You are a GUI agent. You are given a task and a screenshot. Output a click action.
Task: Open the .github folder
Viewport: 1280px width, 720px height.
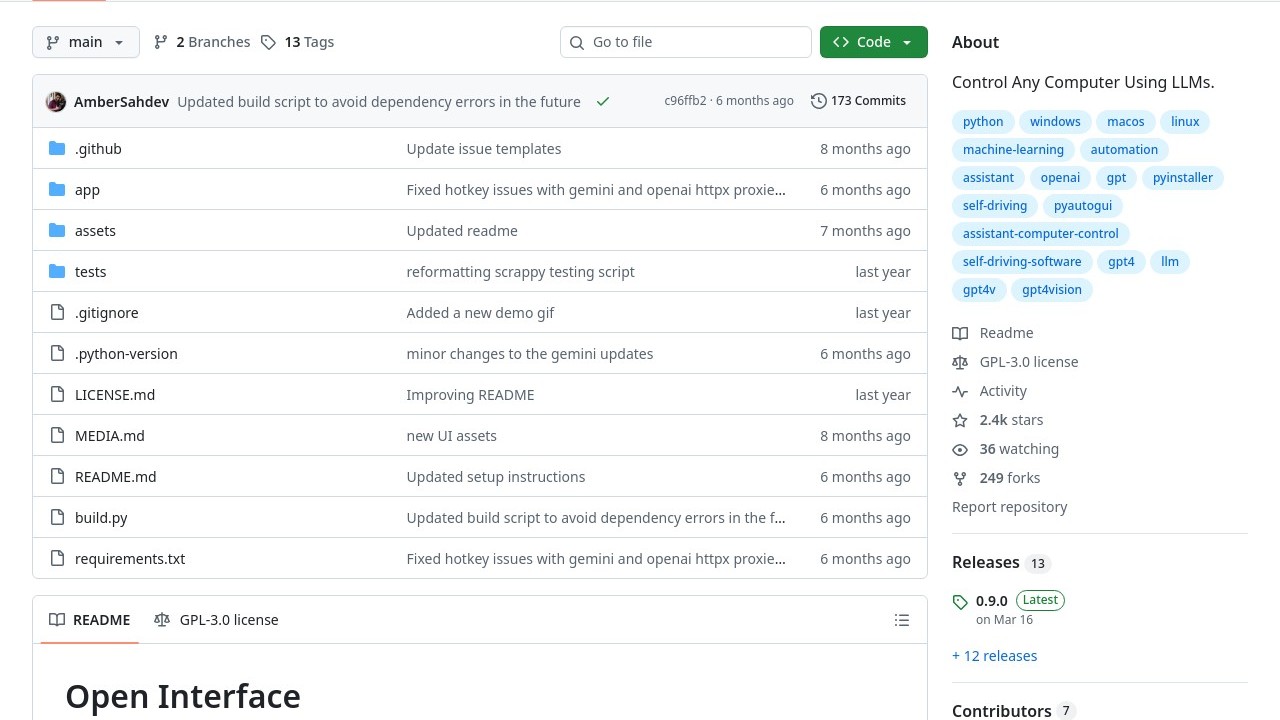click(x=98, y=149)
